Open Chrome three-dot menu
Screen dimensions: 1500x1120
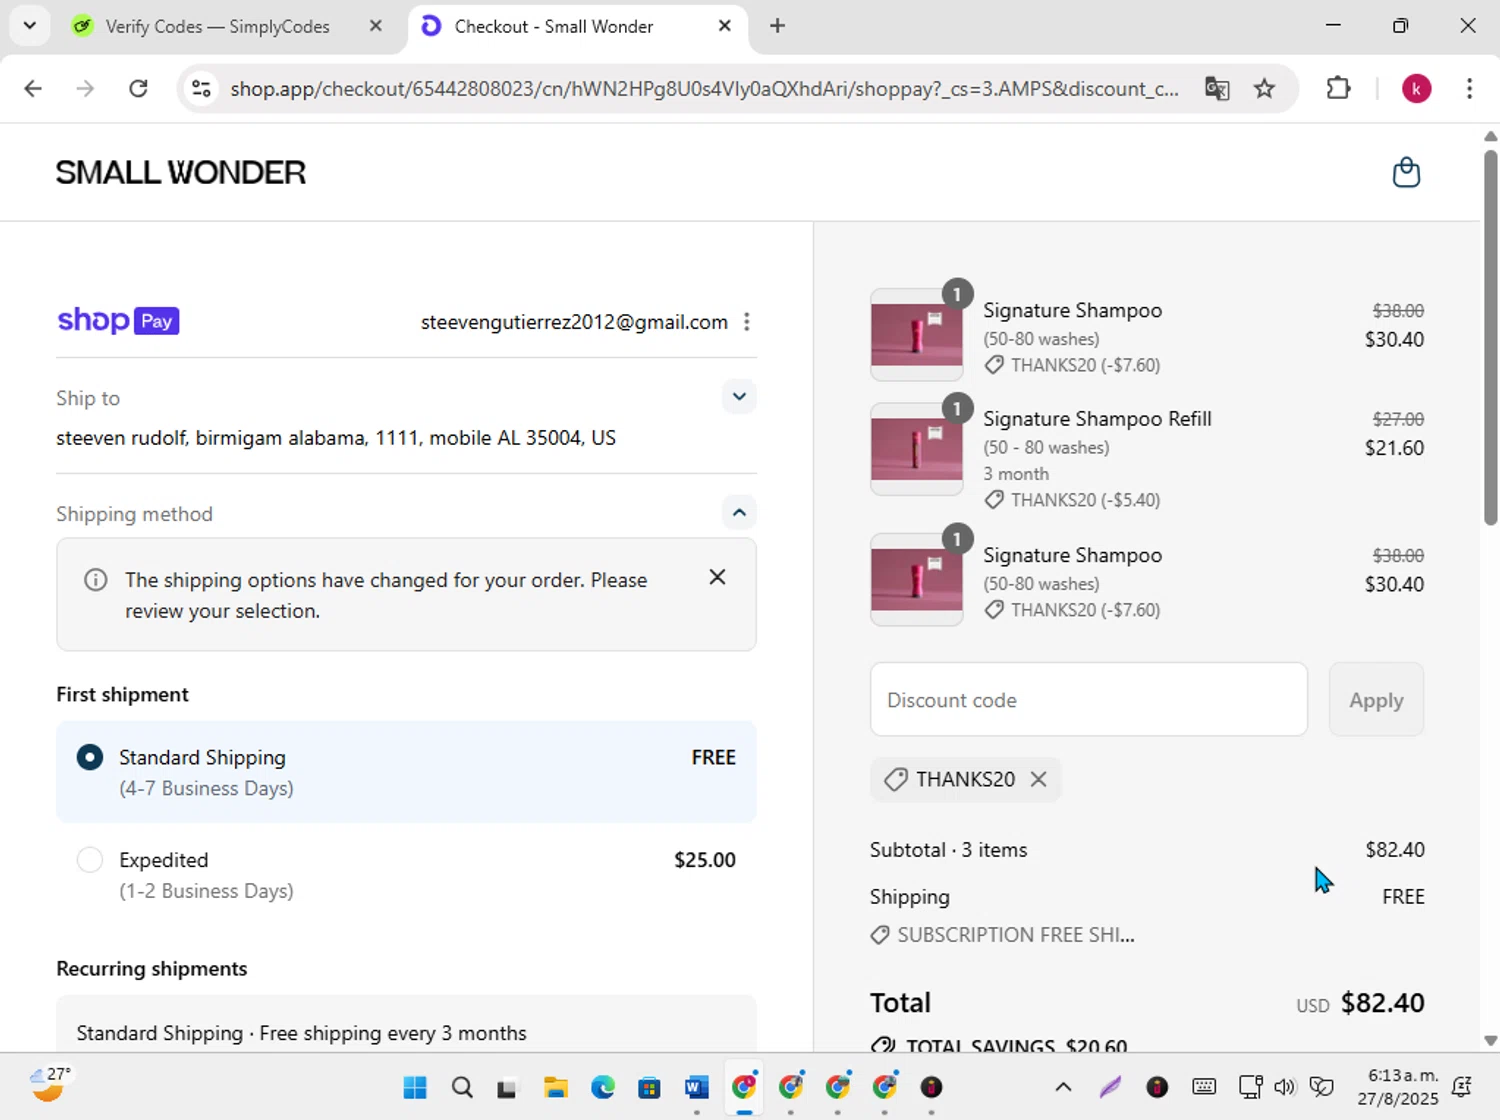click(1469, 88)
